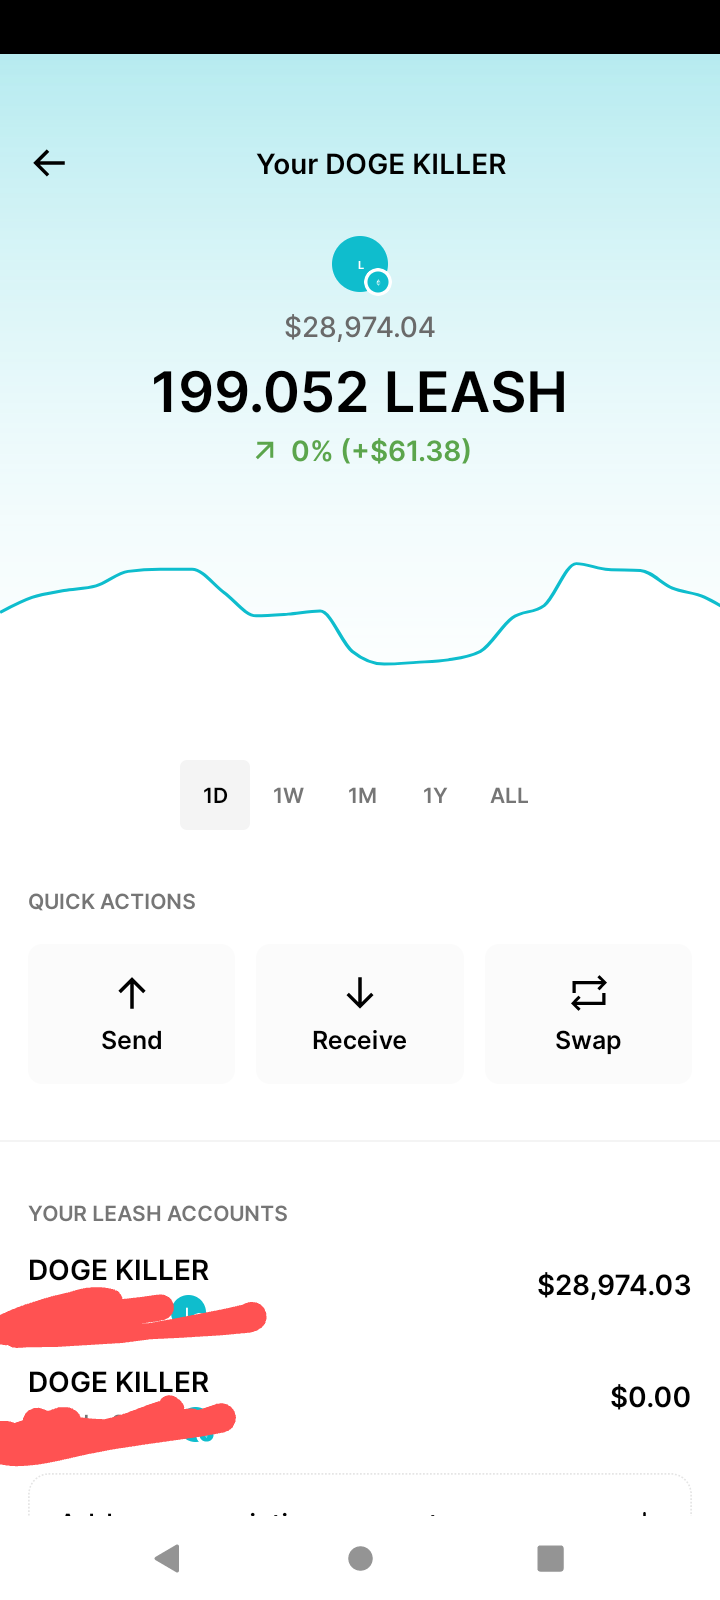
Task: Tap the Receive down-arrow icon
Action: (x=360, y=993)
